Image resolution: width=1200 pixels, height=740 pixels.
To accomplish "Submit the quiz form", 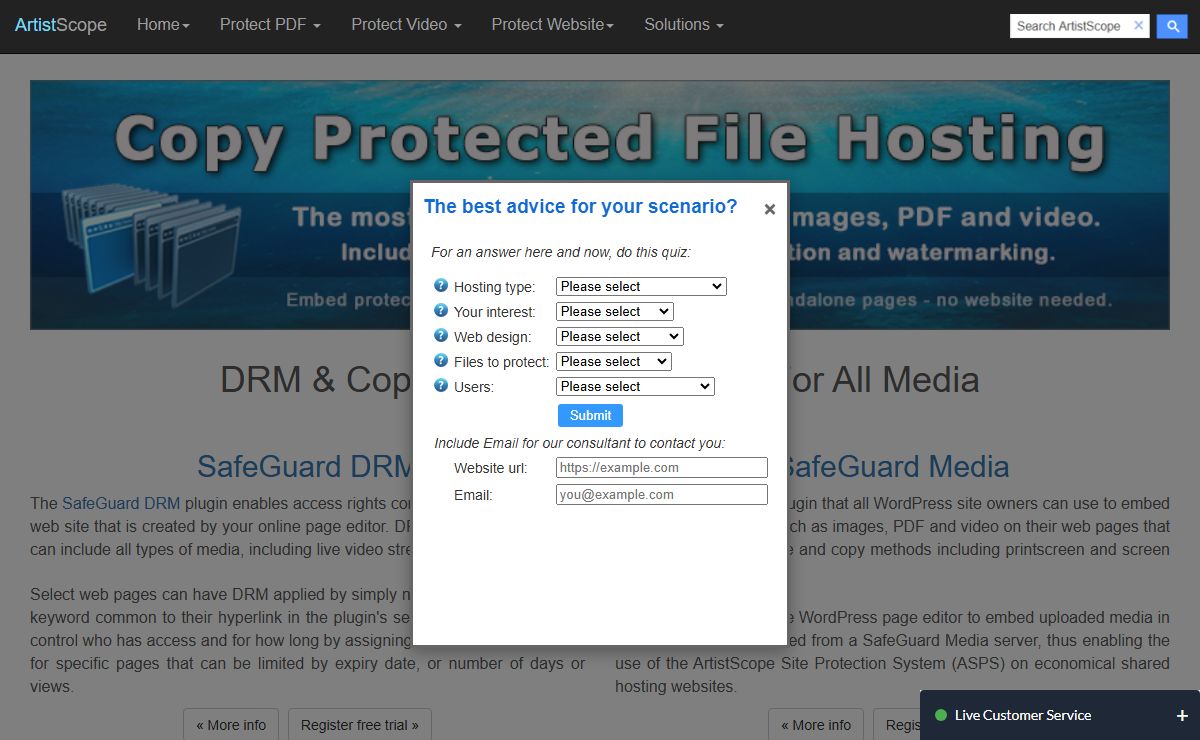I will [x=590, y=415].
